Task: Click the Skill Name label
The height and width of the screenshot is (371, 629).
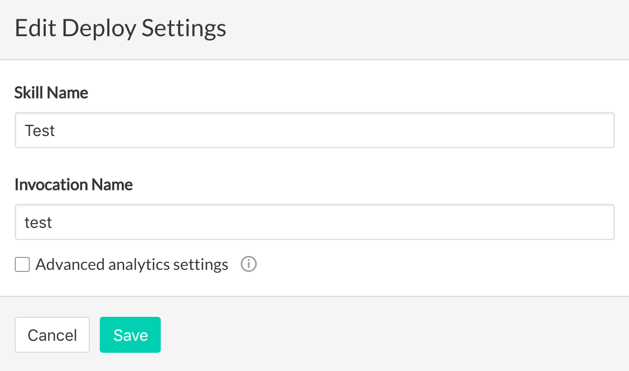Action: tap(51, 93)
